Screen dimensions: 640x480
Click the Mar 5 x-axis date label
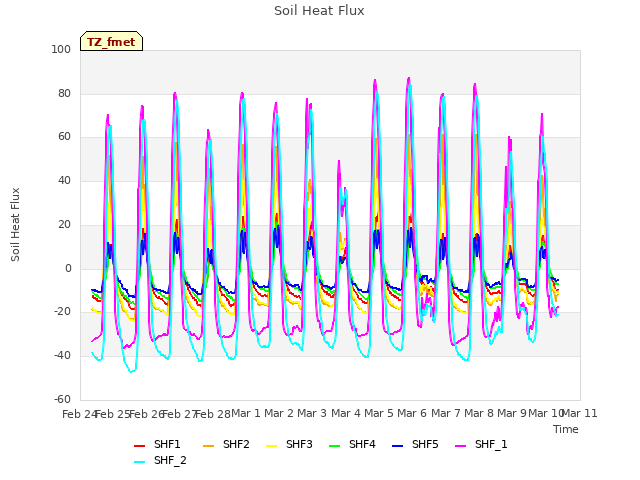379,413
